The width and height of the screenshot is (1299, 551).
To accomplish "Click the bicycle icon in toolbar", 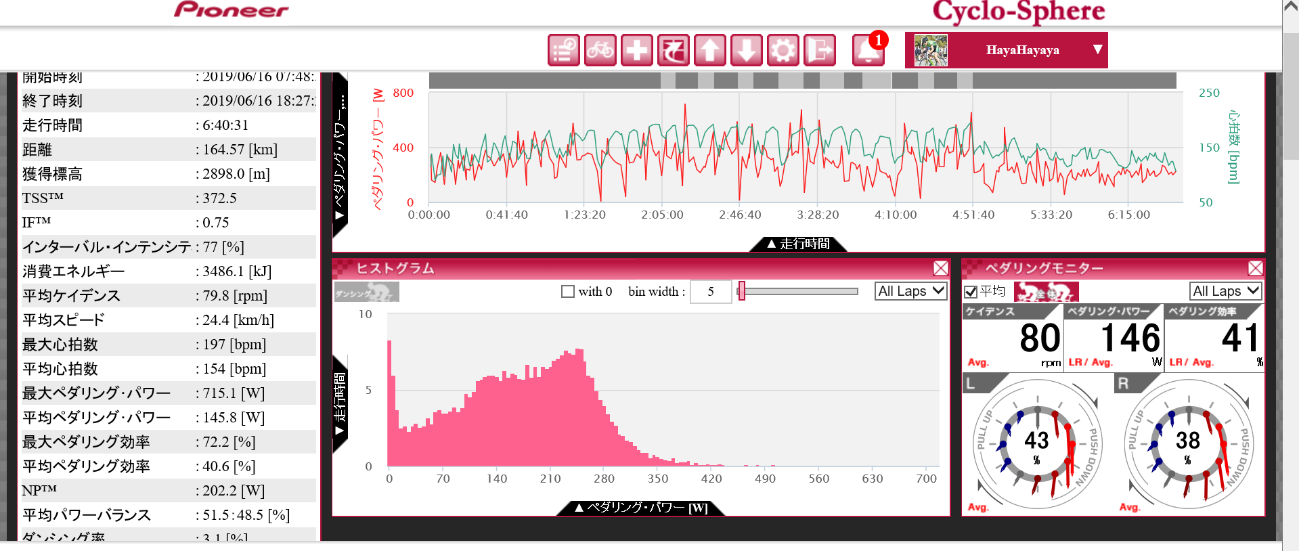I will point(600,50).
